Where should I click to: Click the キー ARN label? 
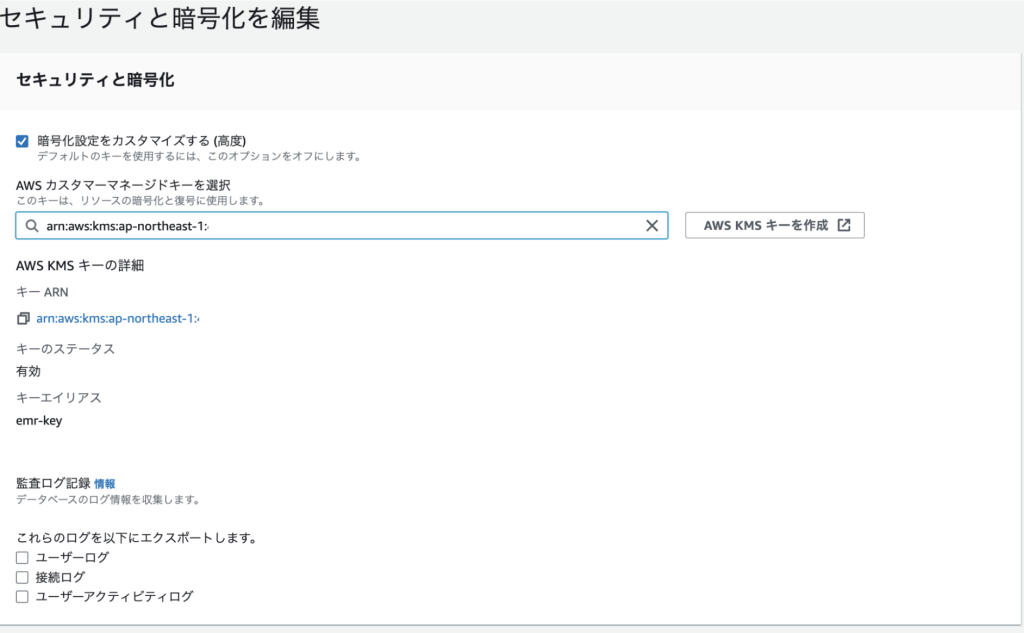pyautogui.click(x=42, y=292)
